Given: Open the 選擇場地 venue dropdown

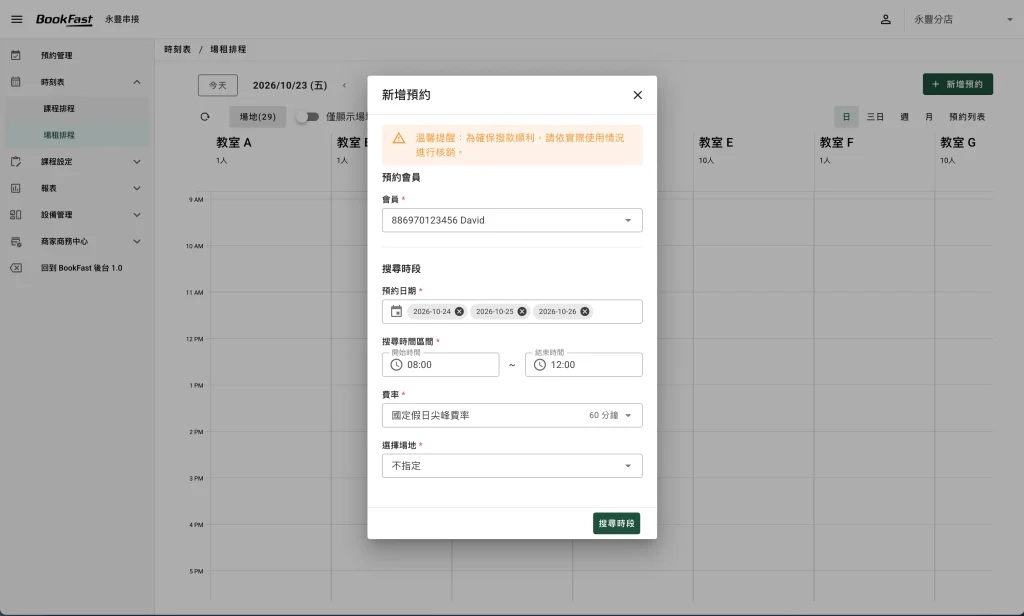Looking at the screenshot, I should pyautogui.click(x=512, y=466).
